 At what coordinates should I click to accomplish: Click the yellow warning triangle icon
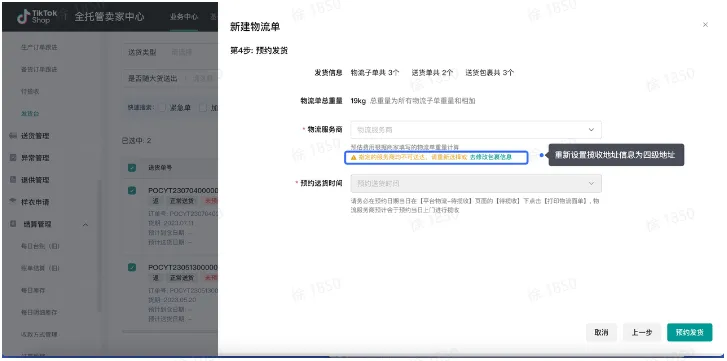coord(354,158)
